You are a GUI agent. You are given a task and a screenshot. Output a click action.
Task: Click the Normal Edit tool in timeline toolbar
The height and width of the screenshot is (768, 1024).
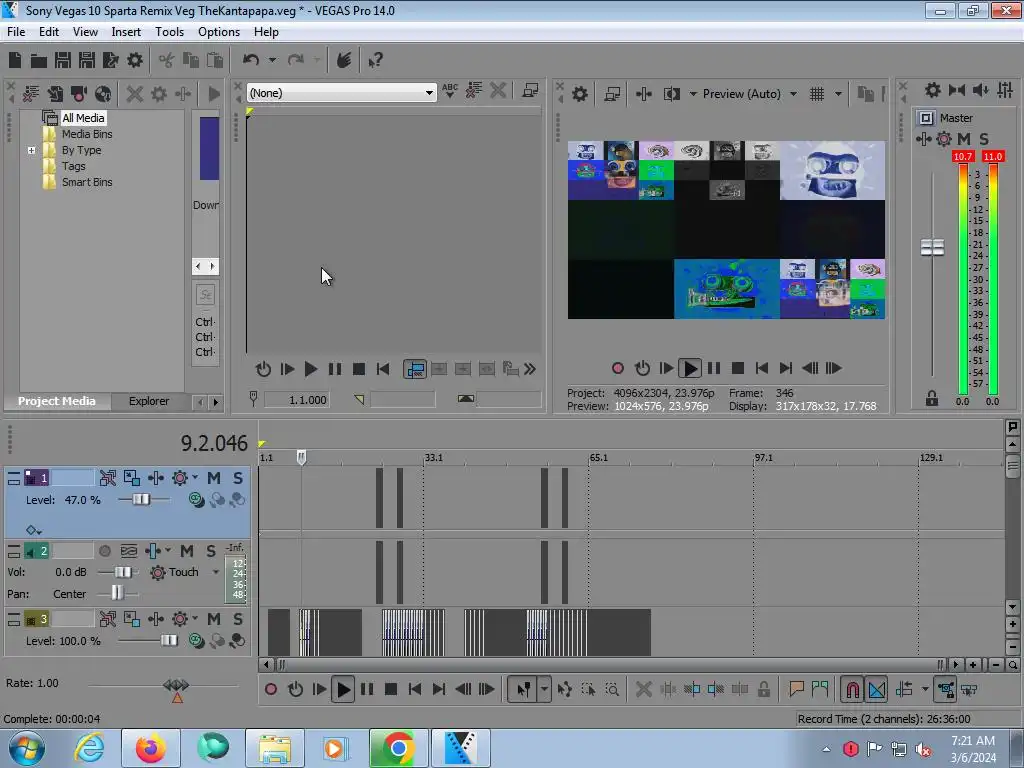(524, 689)
